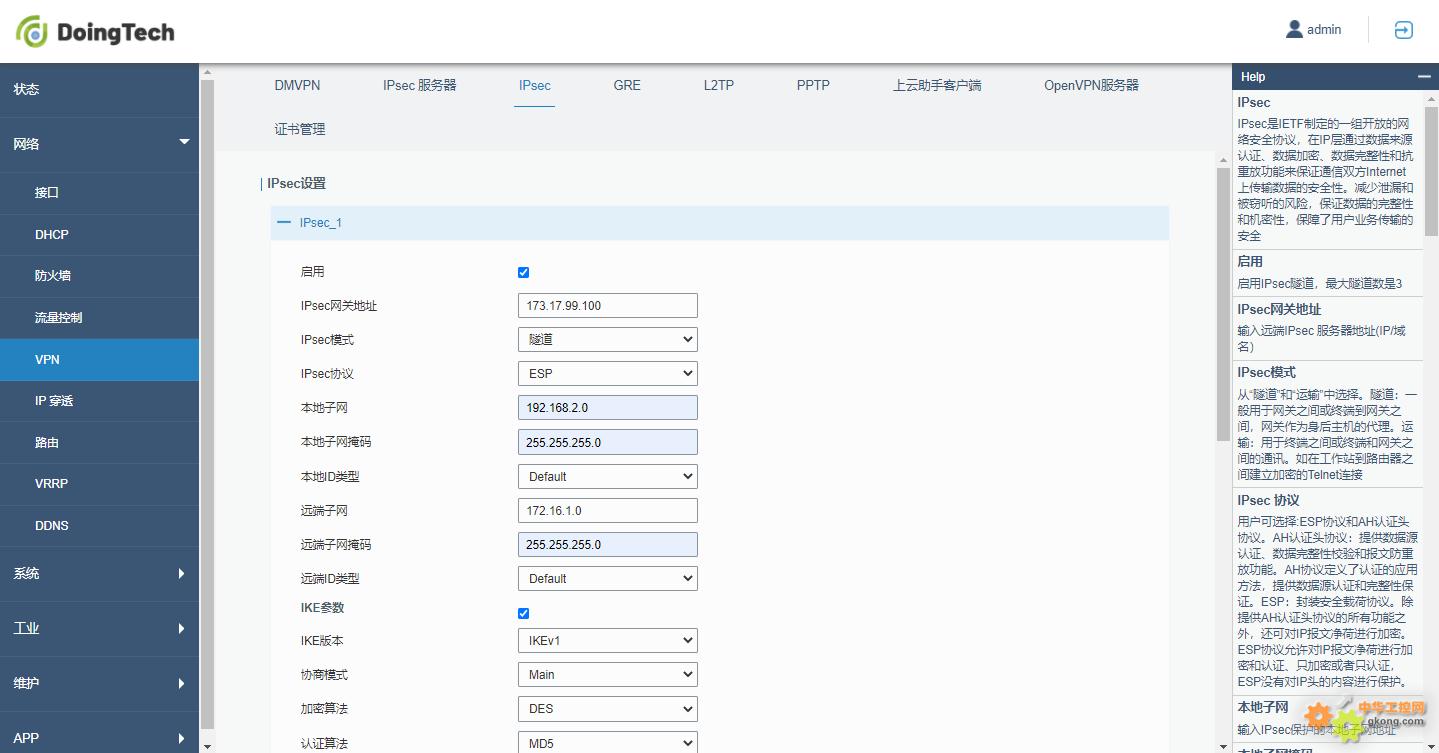Screen dimensions: 1439x753
Task: Open the OpenVPN服务器 tab
Action: [1091, 85]
